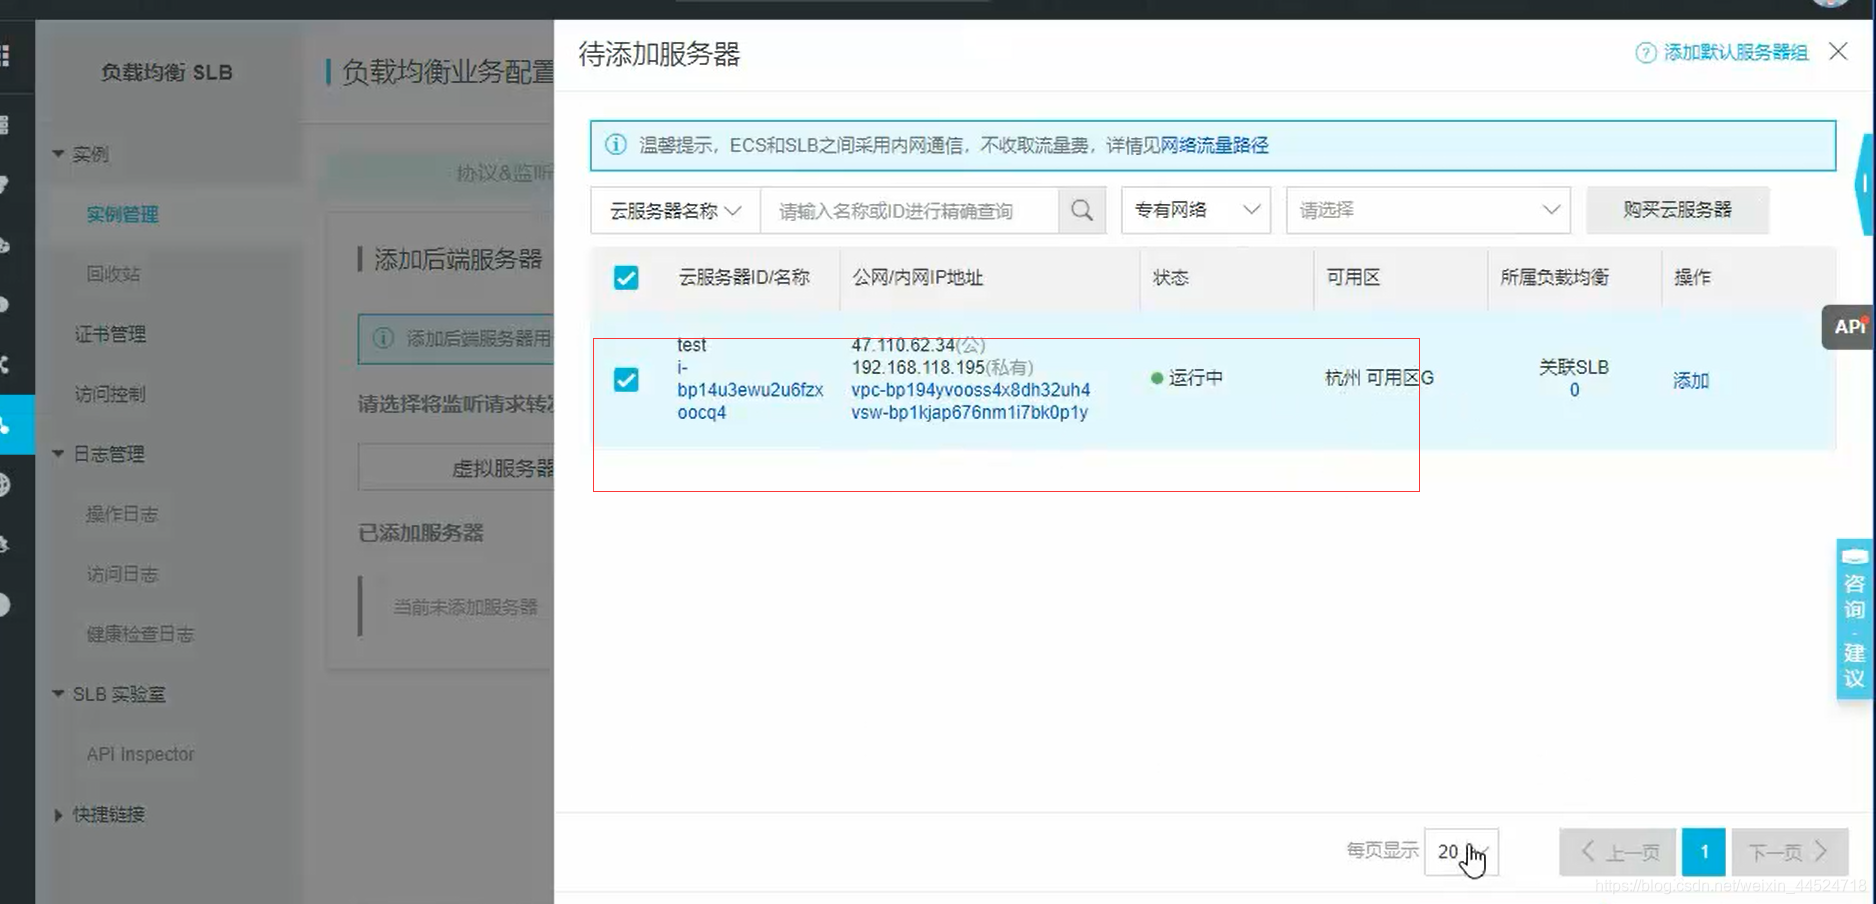The image size is (1876, 904).
Task: Click the 公网/内网IP地址 column header
Action: 918,277
